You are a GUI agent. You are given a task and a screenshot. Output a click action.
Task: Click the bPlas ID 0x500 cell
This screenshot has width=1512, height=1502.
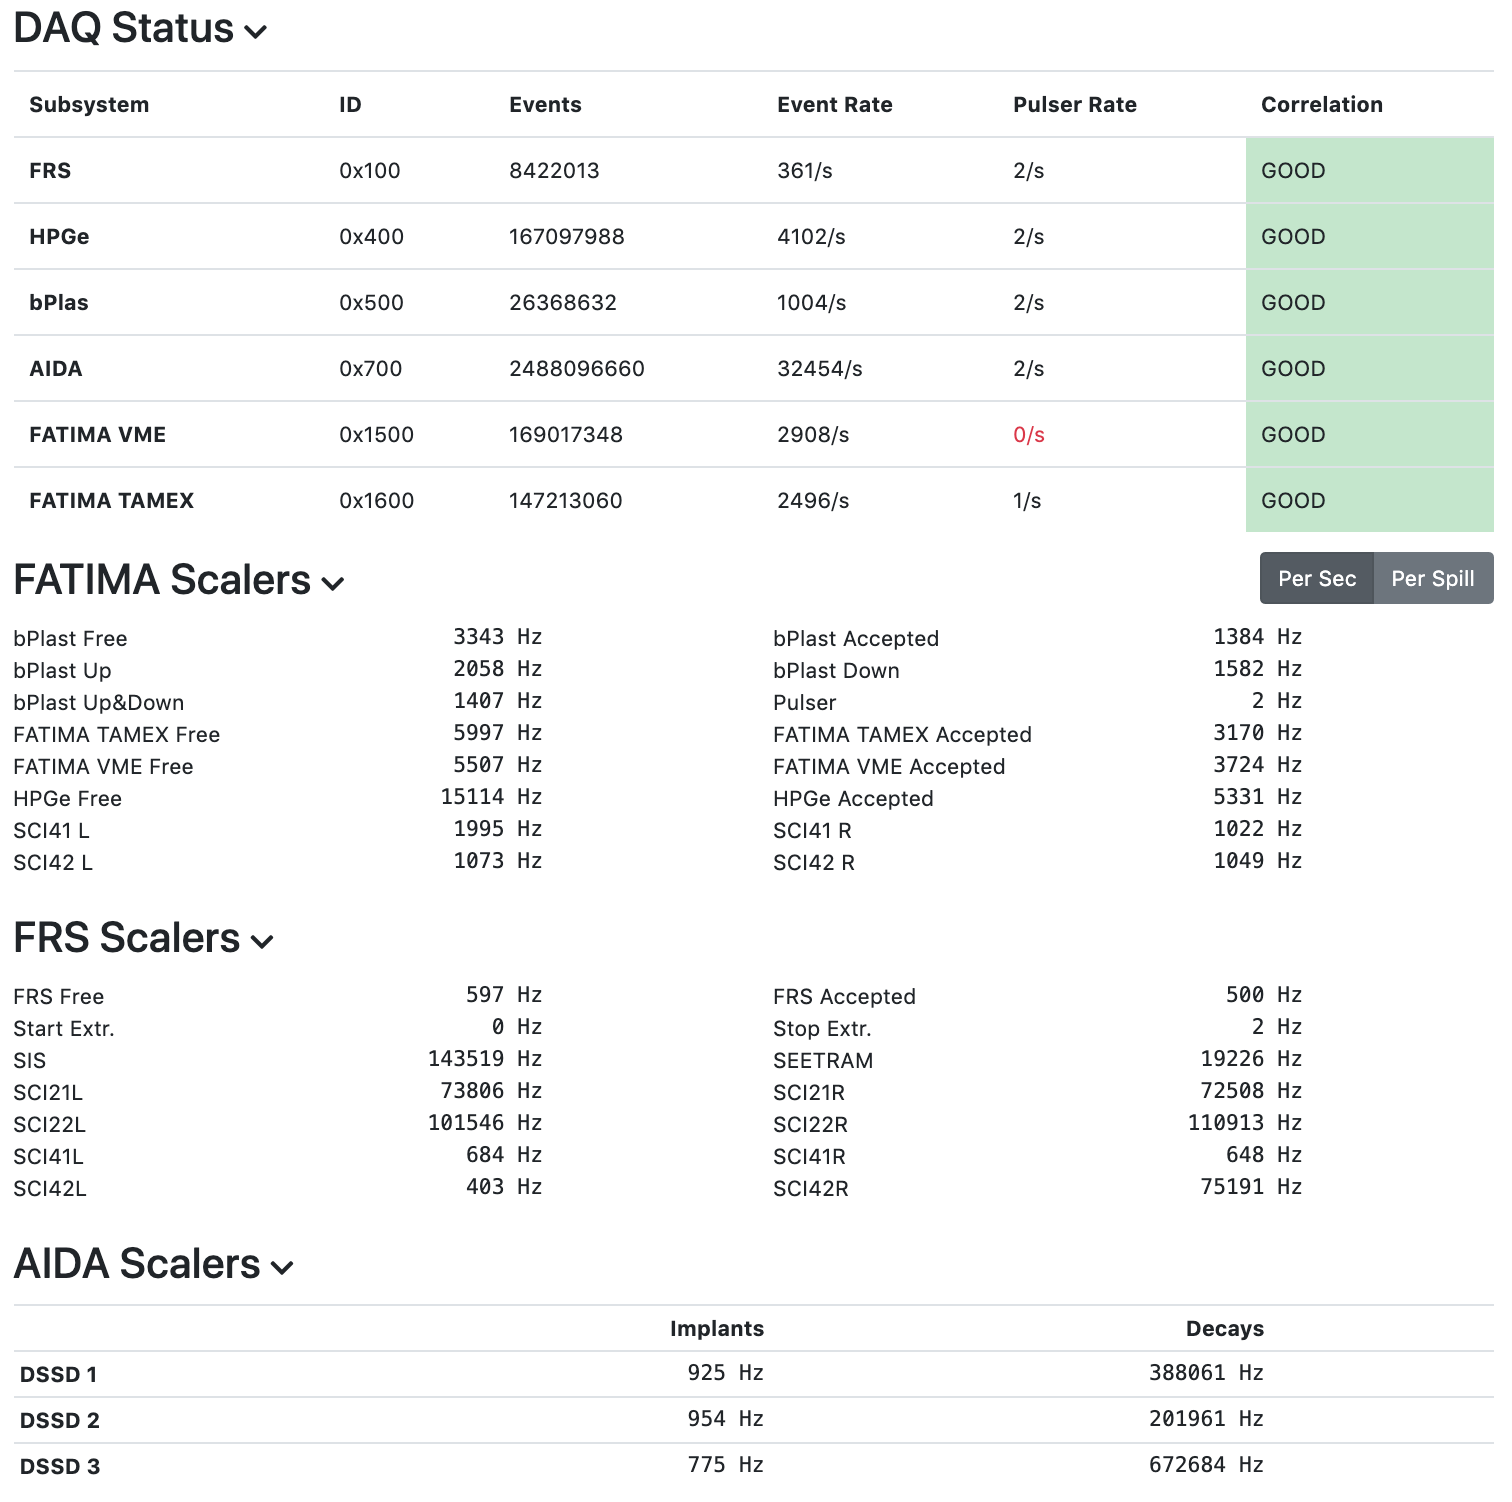[x=371, y=303]
